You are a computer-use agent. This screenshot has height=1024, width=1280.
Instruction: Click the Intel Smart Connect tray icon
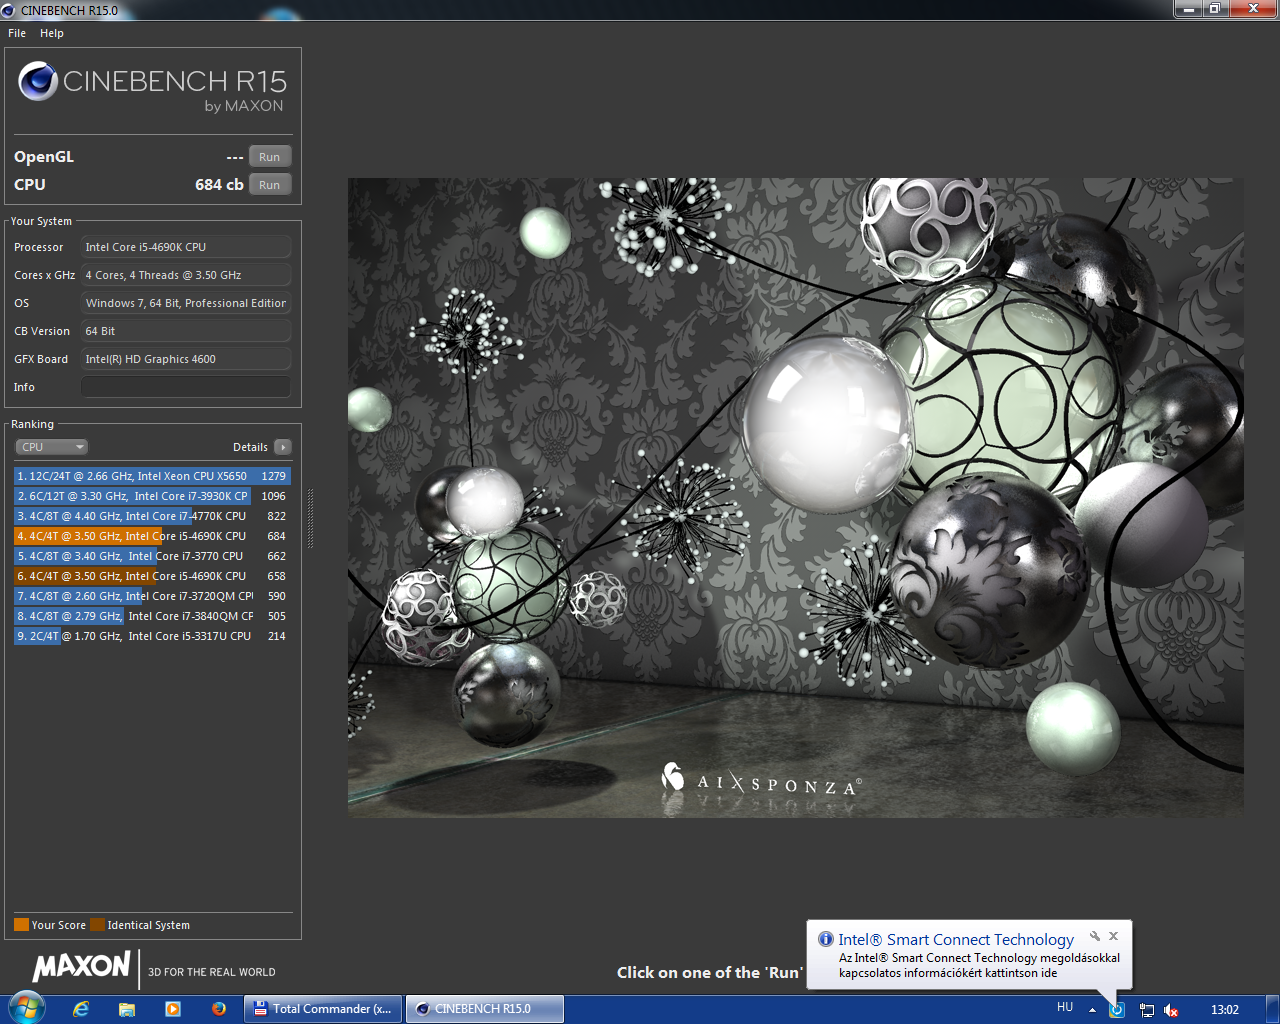pyautogui.click(x=1117, y=1010)
